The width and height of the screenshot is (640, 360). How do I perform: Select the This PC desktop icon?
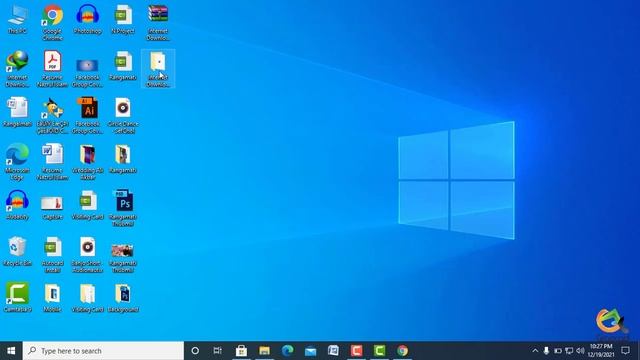point(17,20)
